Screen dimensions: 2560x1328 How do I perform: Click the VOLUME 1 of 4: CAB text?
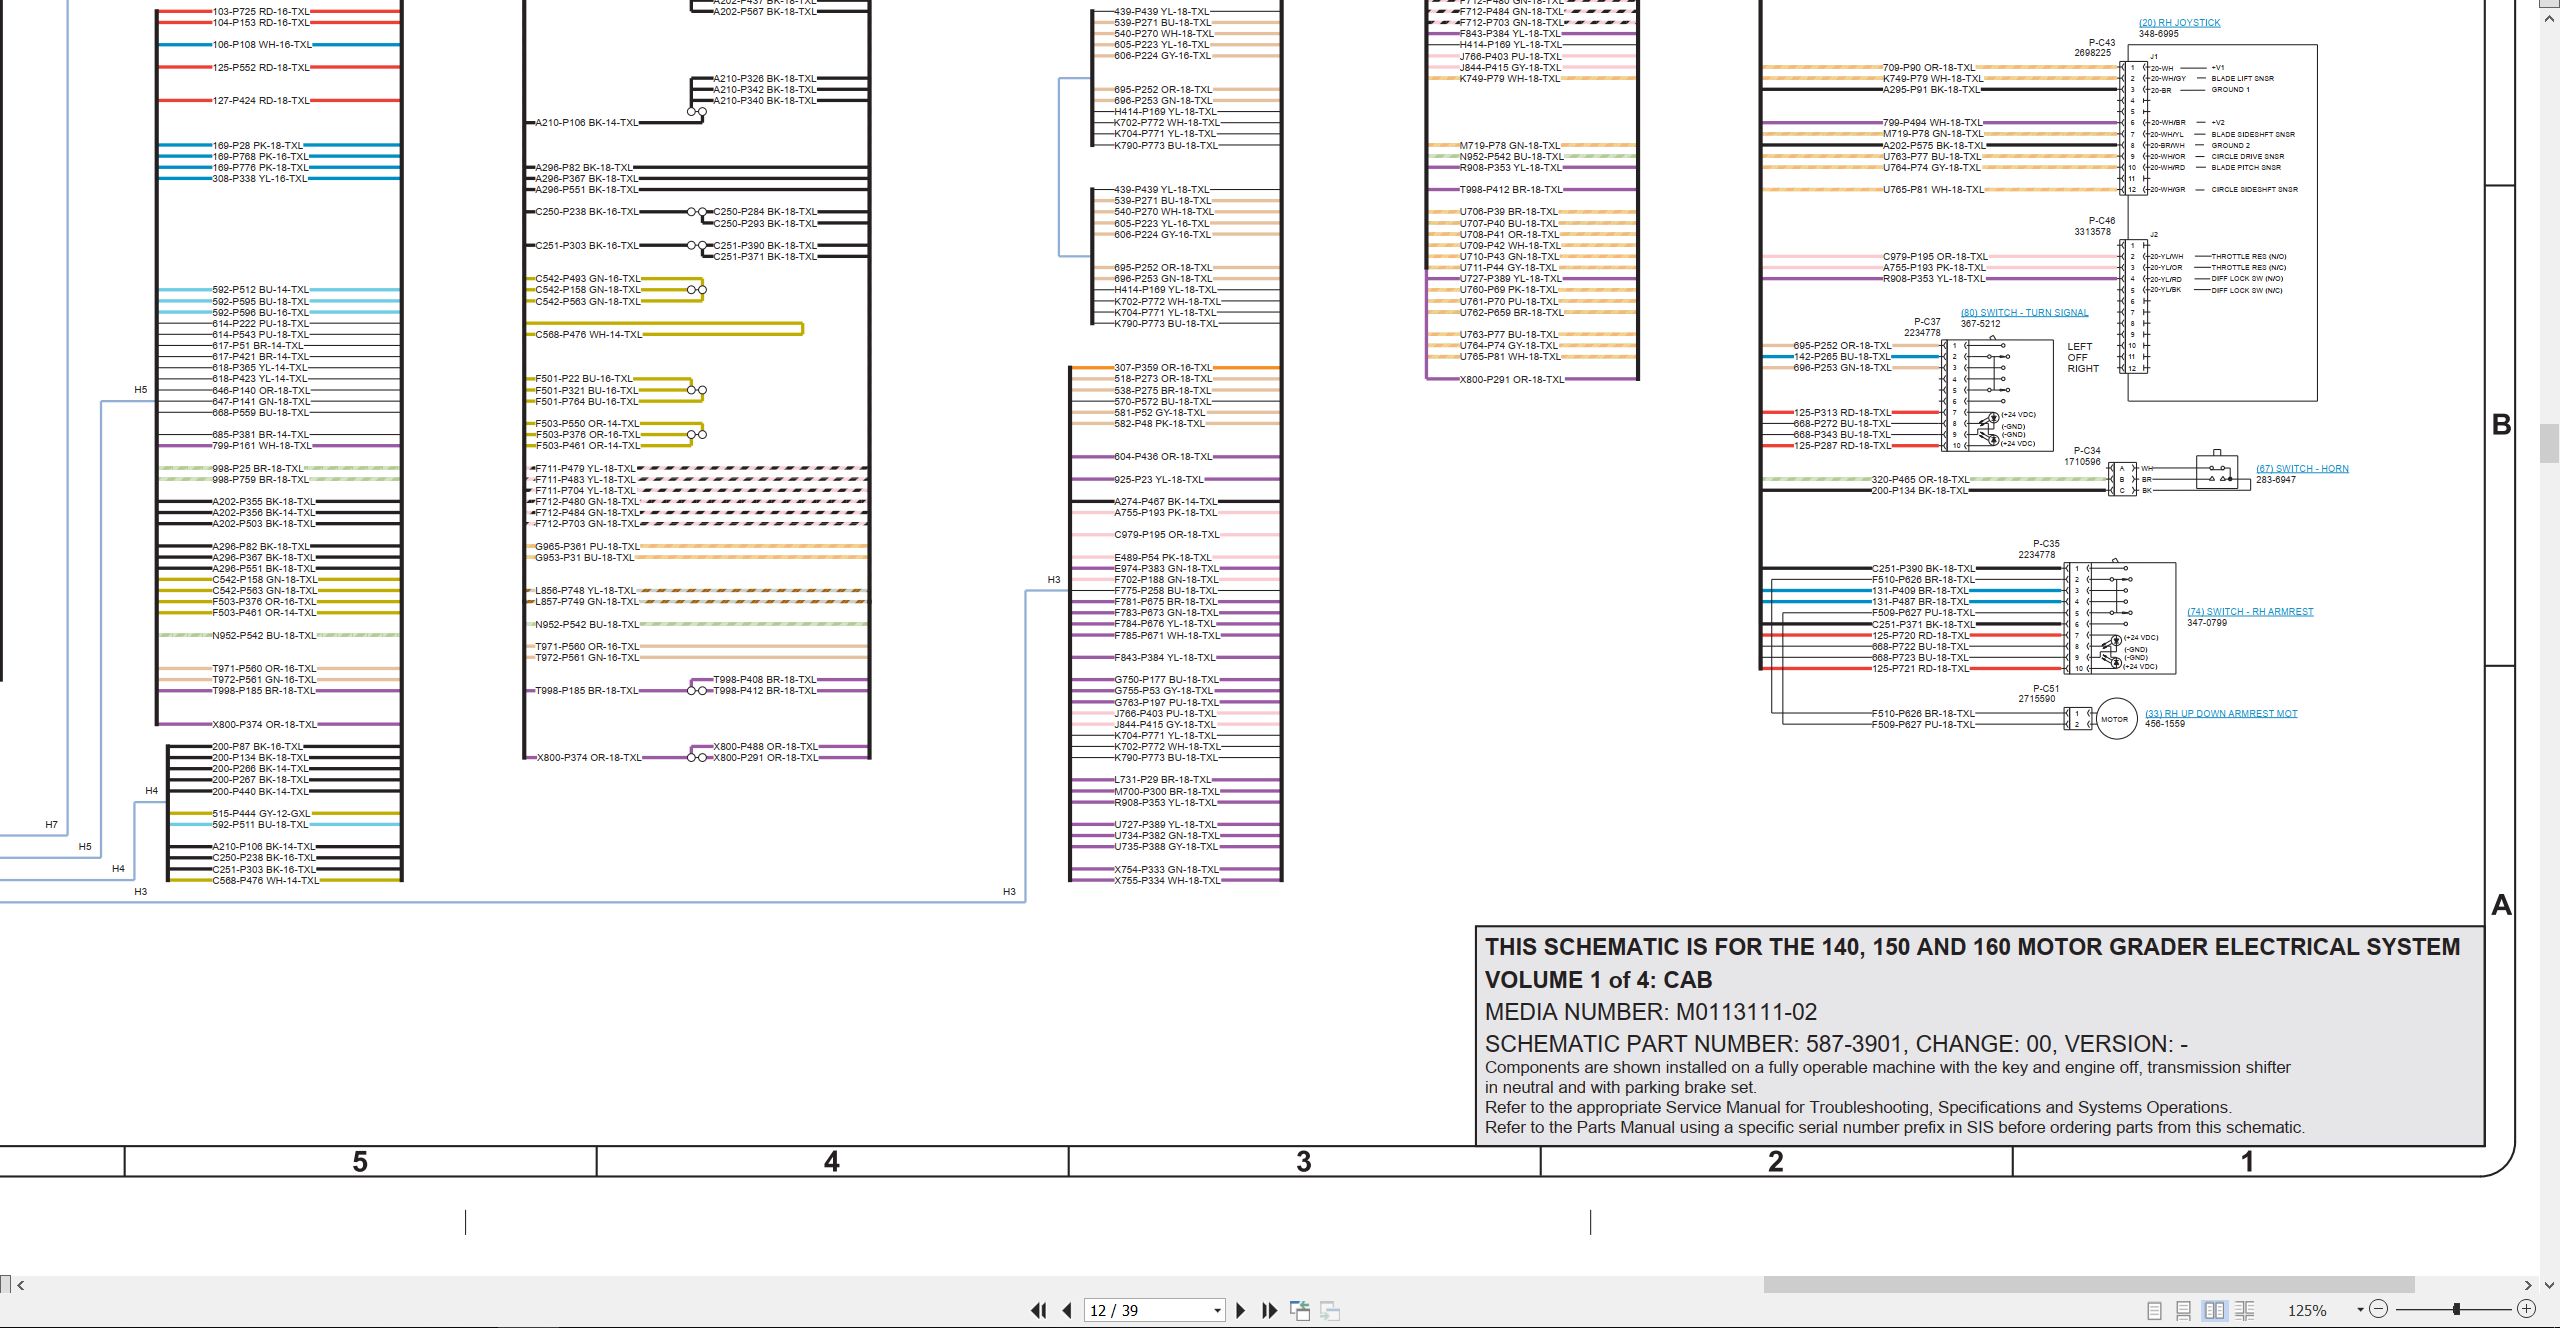click(x=1598, y=980)
